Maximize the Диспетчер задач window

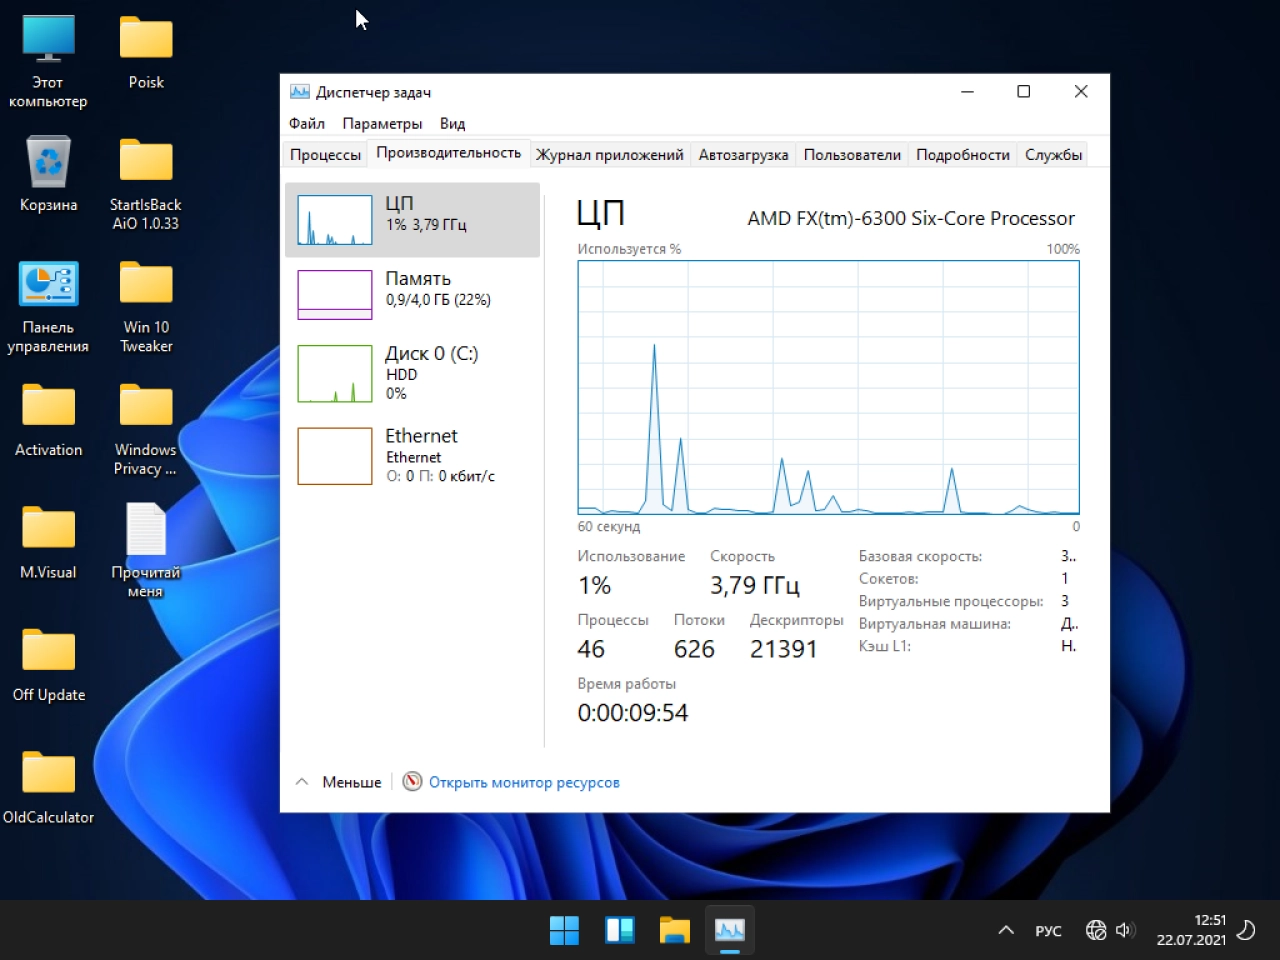coord(1023,91)
